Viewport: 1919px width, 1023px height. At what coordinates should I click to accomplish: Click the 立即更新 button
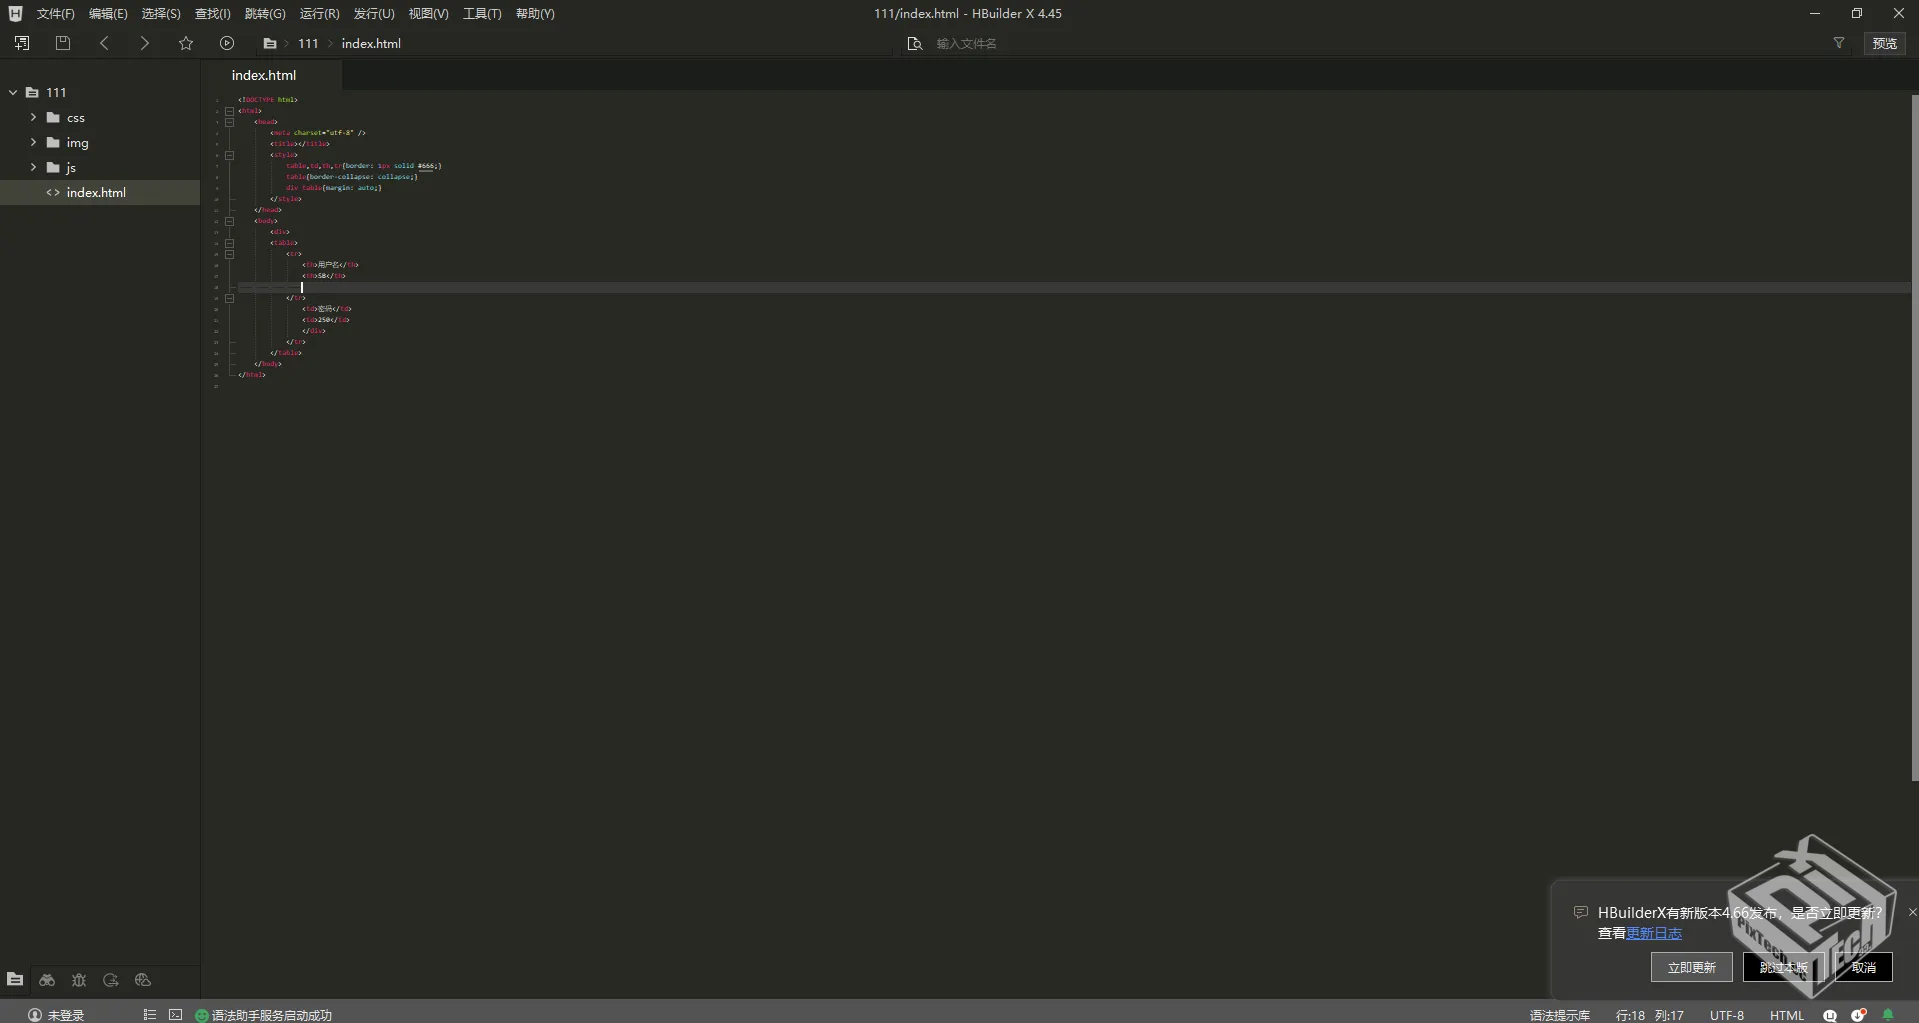tap(1691, 967)
